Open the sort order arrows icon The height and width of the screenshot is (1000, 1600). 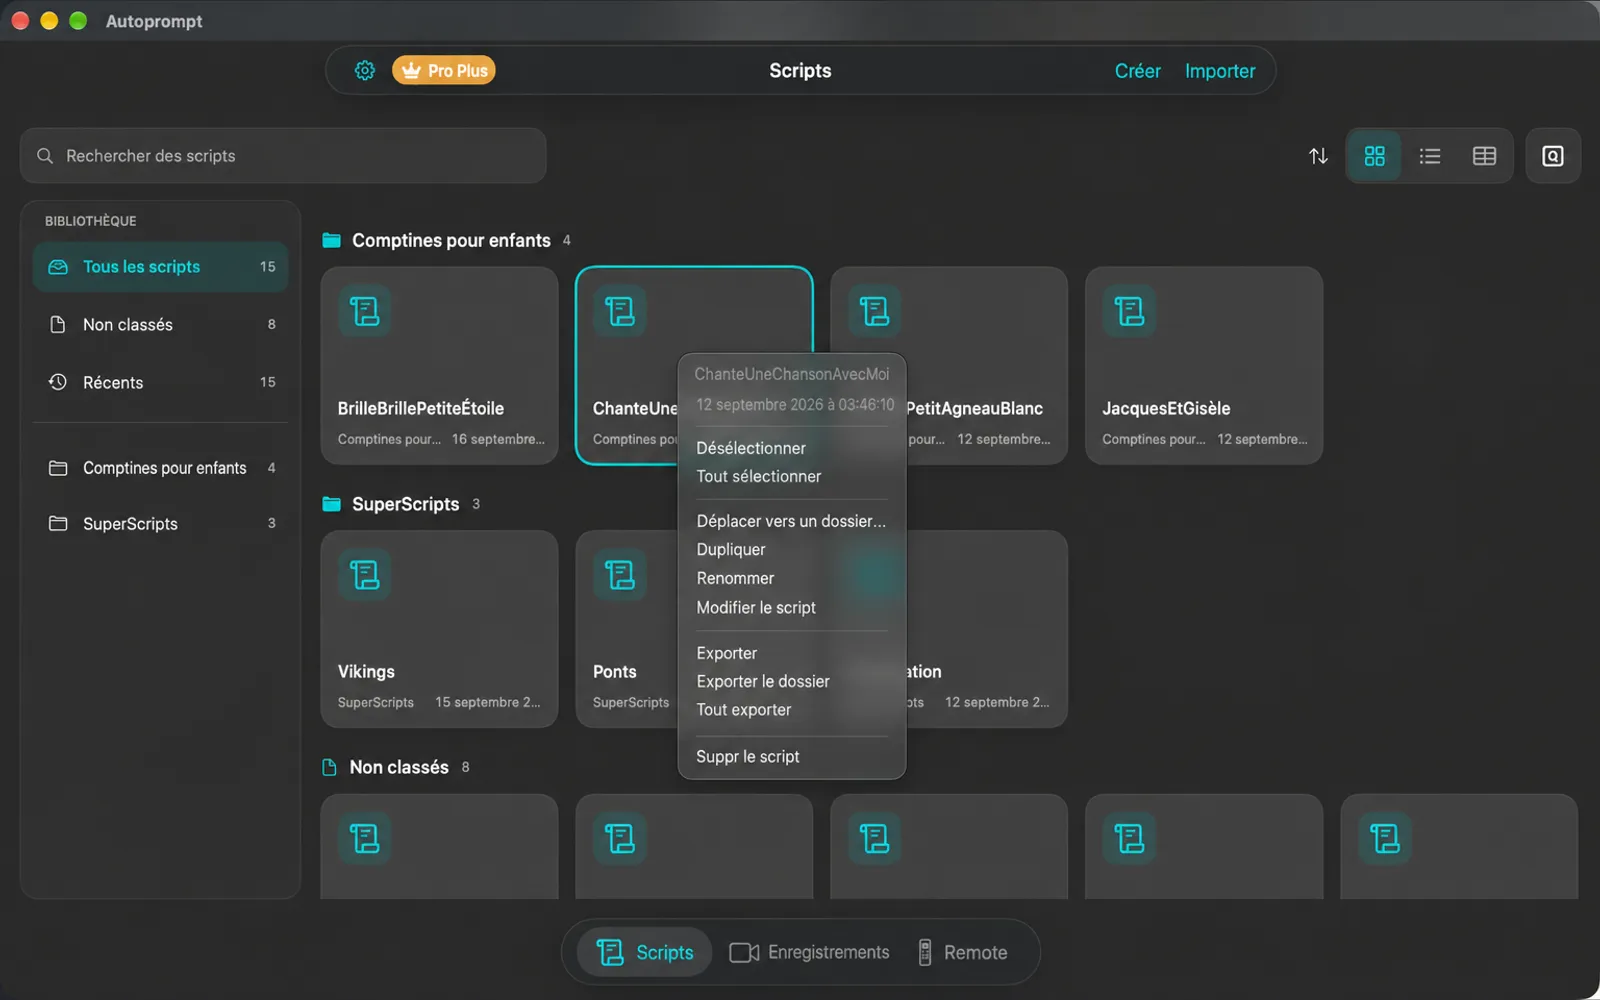[1318, 156]
